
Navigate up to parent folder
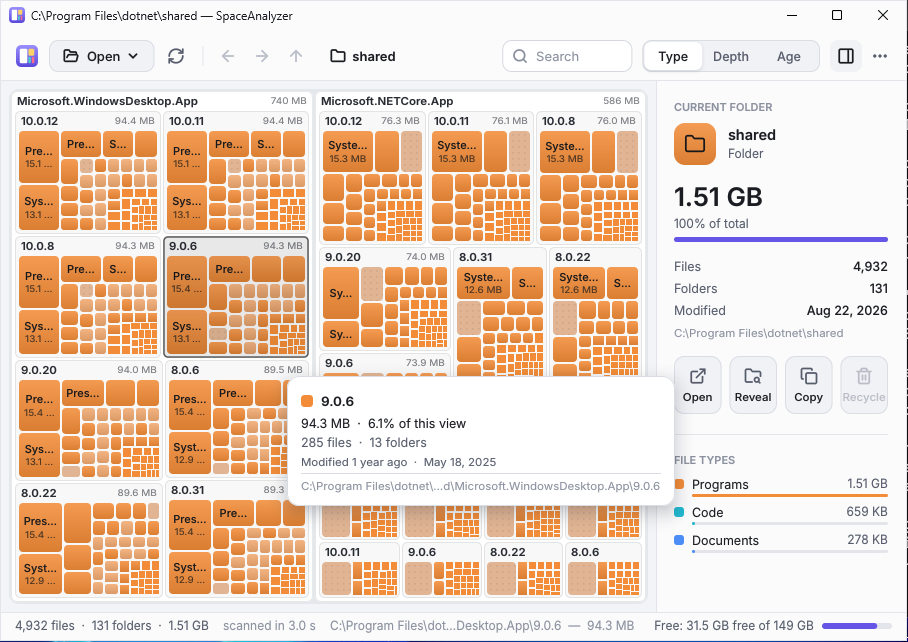click(296, 56)
